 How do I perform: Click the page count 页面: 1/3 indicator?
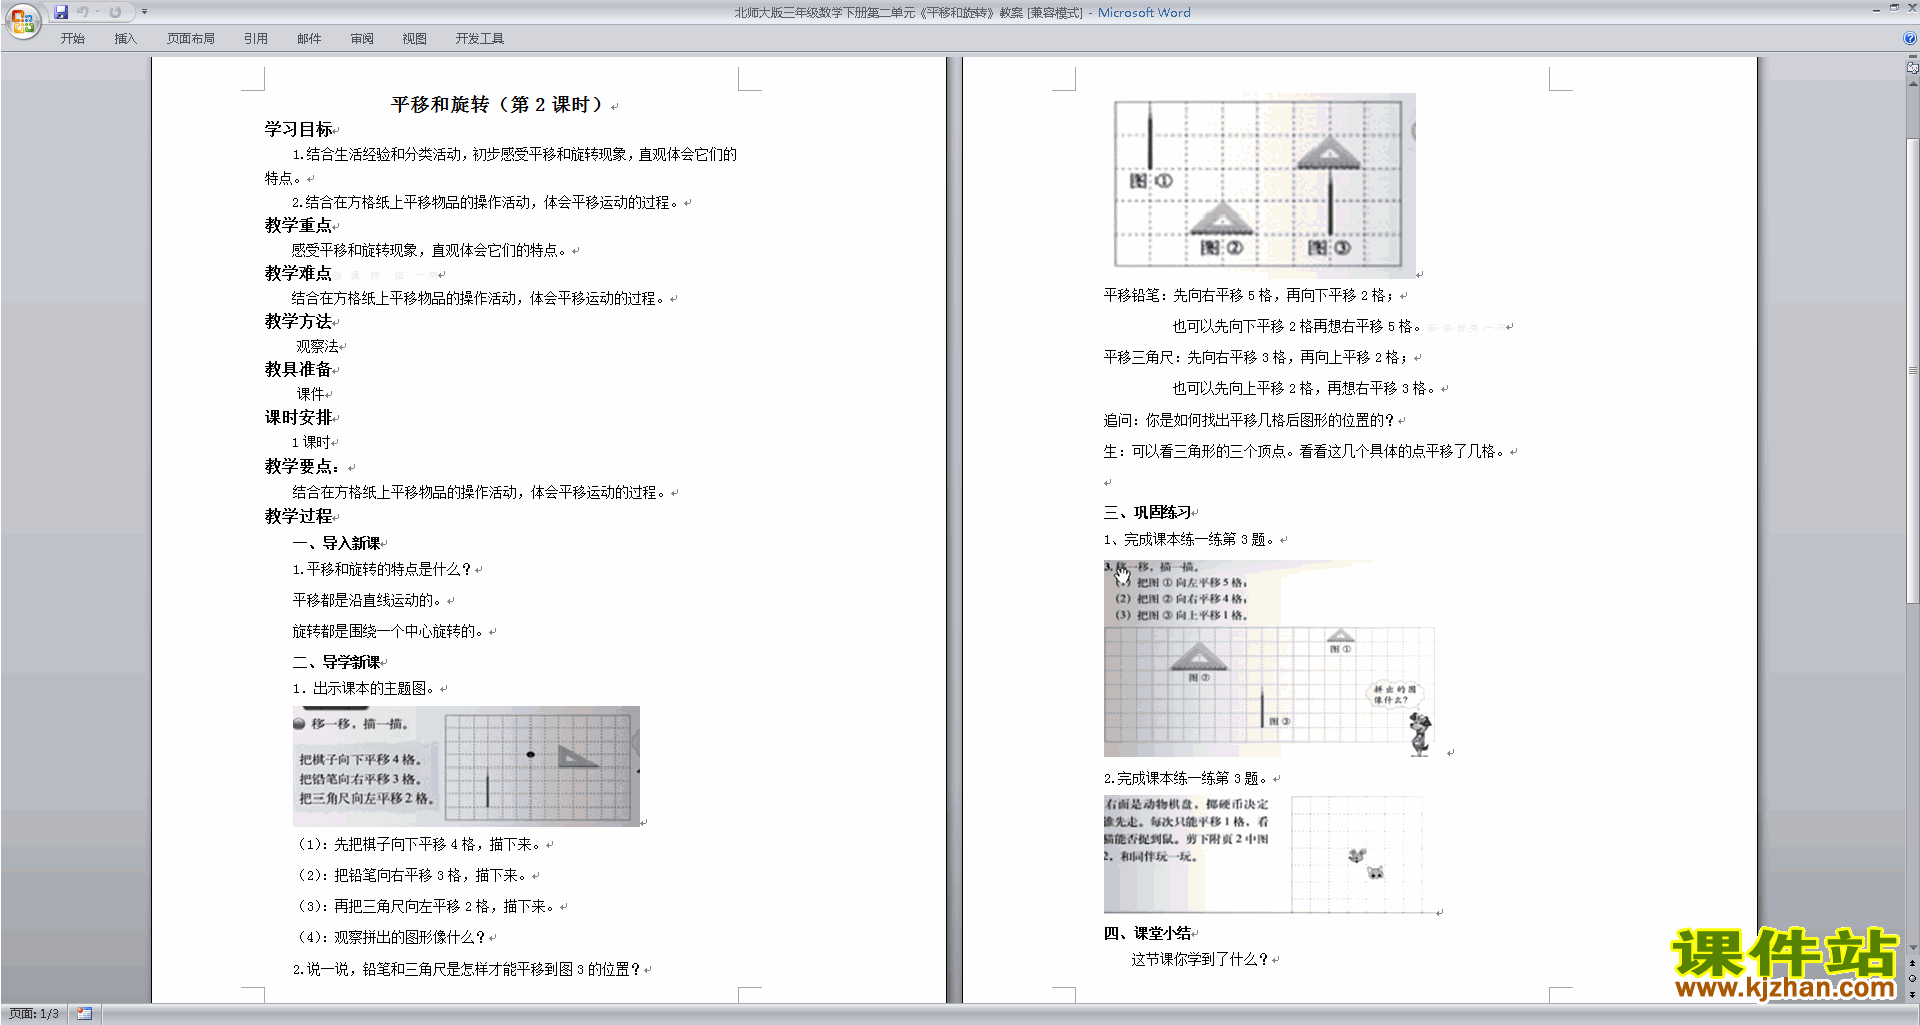click(x=34, y=1014)
